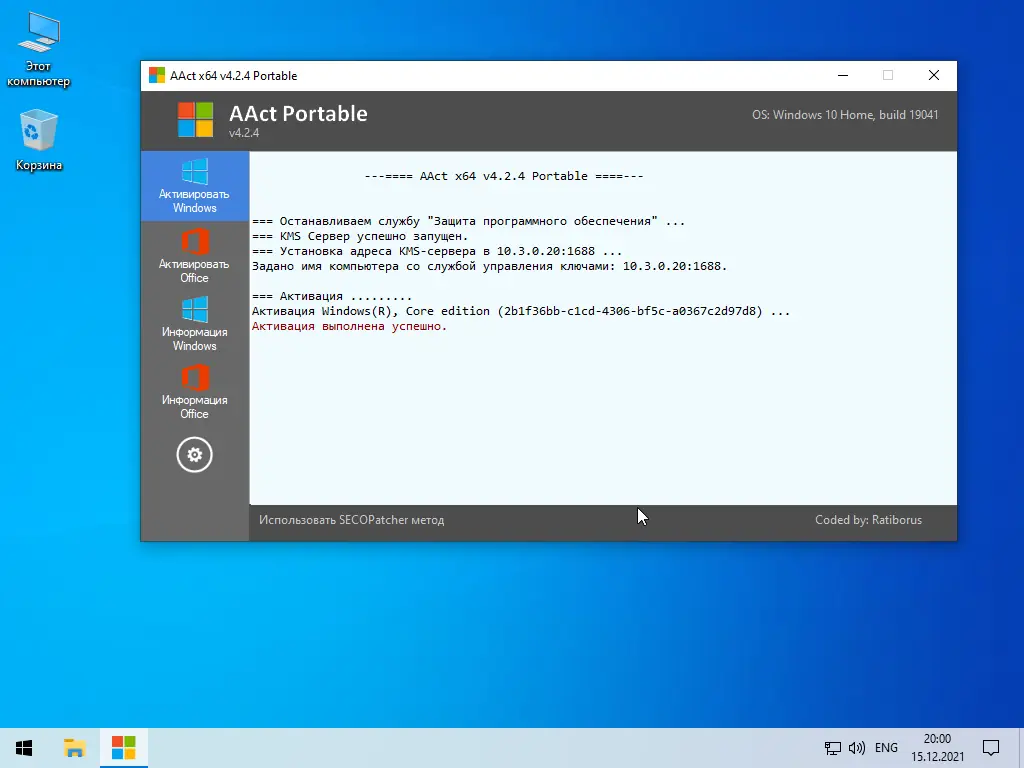Toggle the Использовать SECOPatcher метод option
The image size is (1024, 768).
(x=352, y=519)
